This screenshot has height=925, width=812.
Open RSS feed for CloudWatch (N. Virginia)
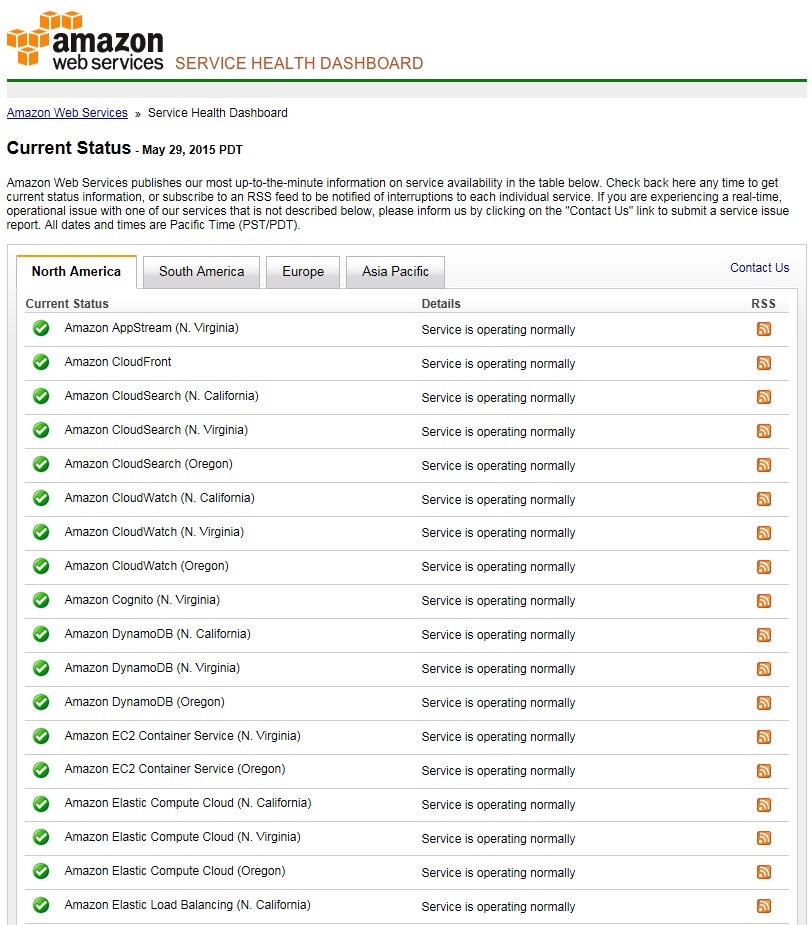[x=764, y=533]
